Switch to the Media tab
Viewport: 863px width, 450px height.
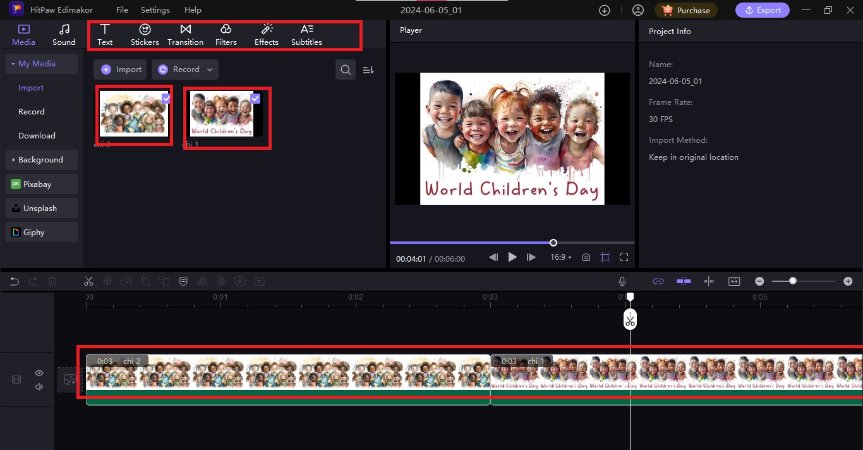click(x=24, y=35)
